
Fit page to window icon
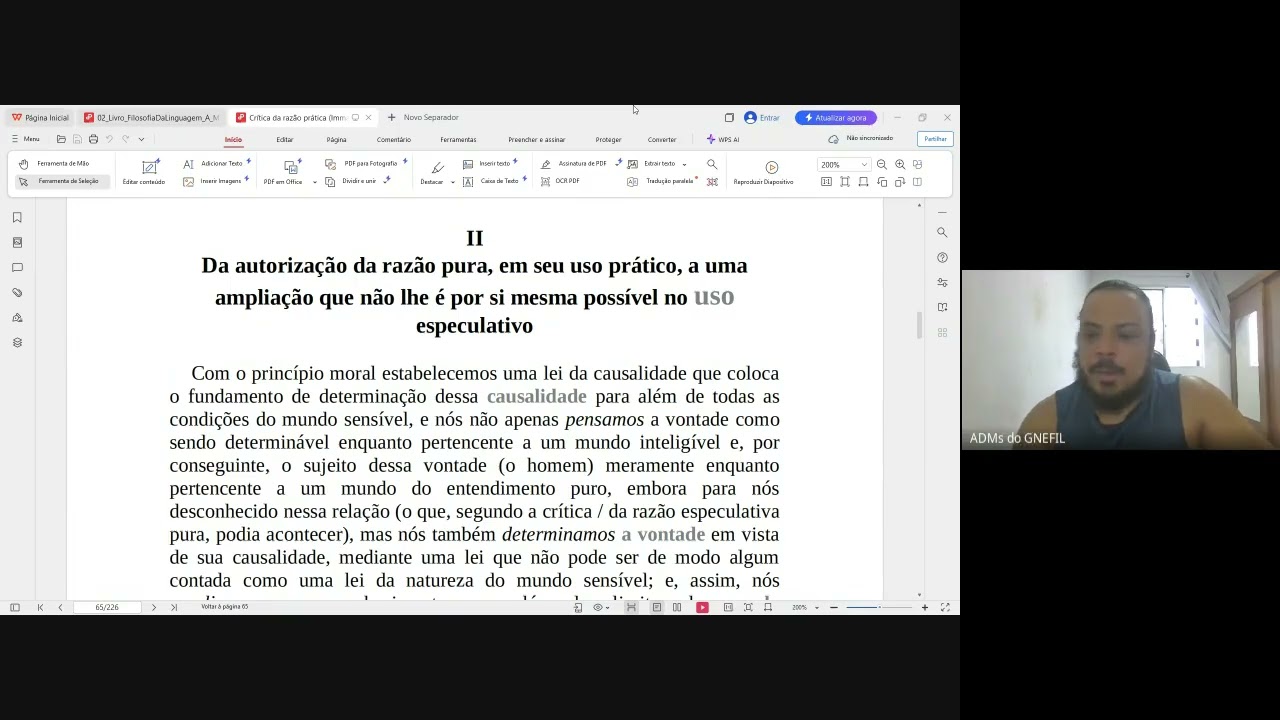(x=845, y=182)
